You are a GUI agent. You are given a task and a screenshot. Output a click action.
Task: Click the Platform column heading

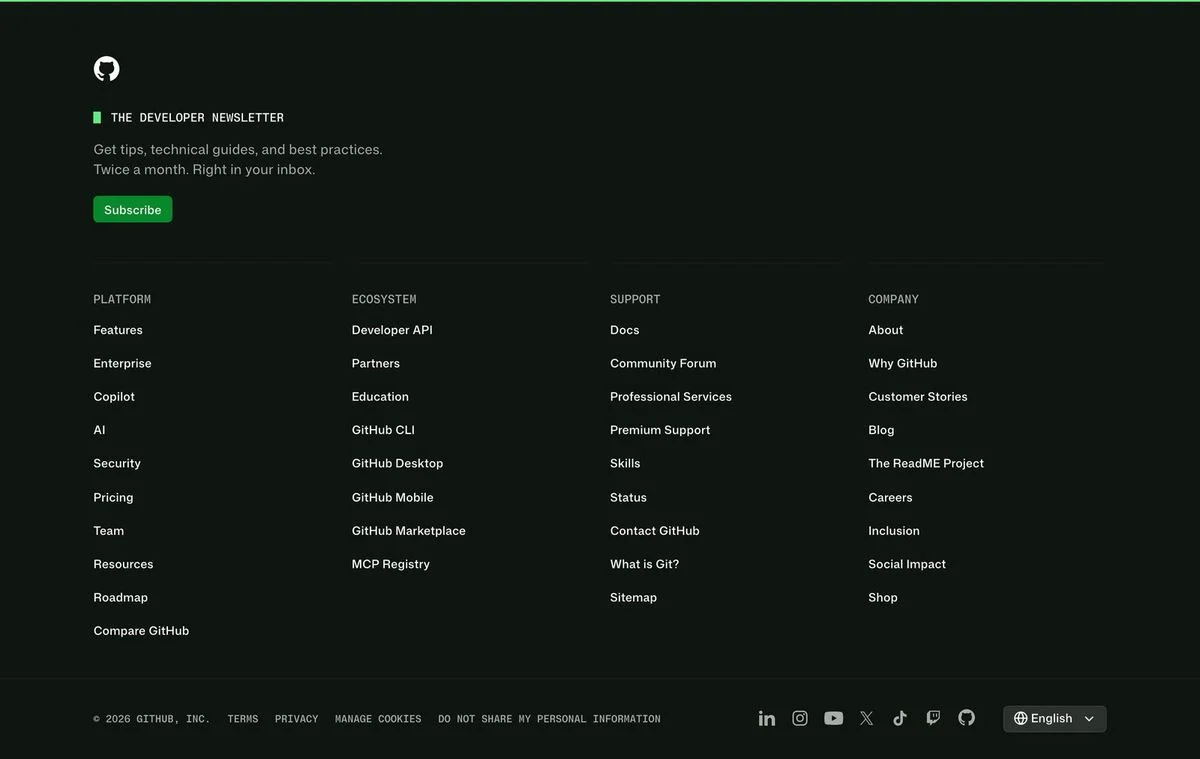pos(122,299)
